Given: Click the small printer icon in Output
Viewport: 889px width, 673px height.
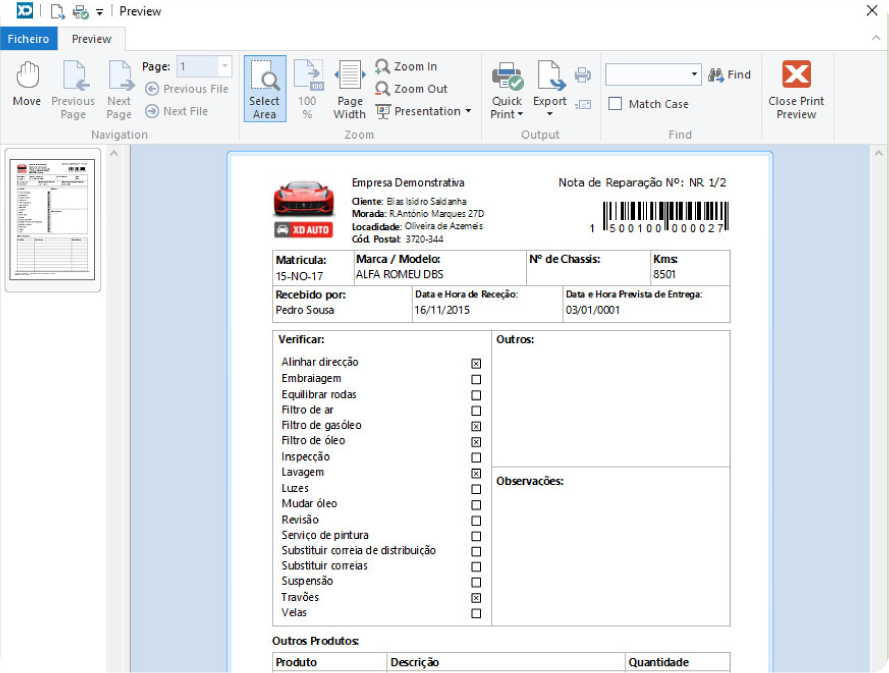Looking at the screenshot, I should point(583,75).
